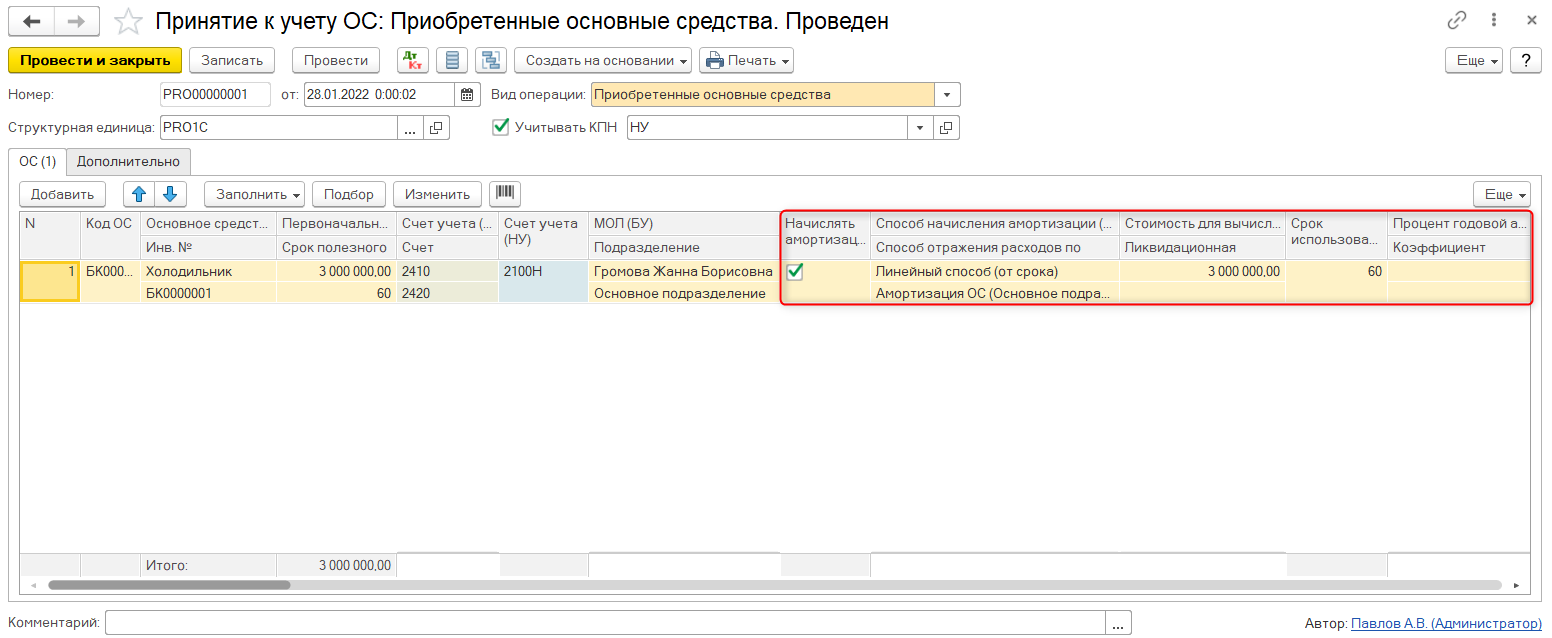Copy link to document icon
Viewport: 1552px width, 638px height.
1456,20
